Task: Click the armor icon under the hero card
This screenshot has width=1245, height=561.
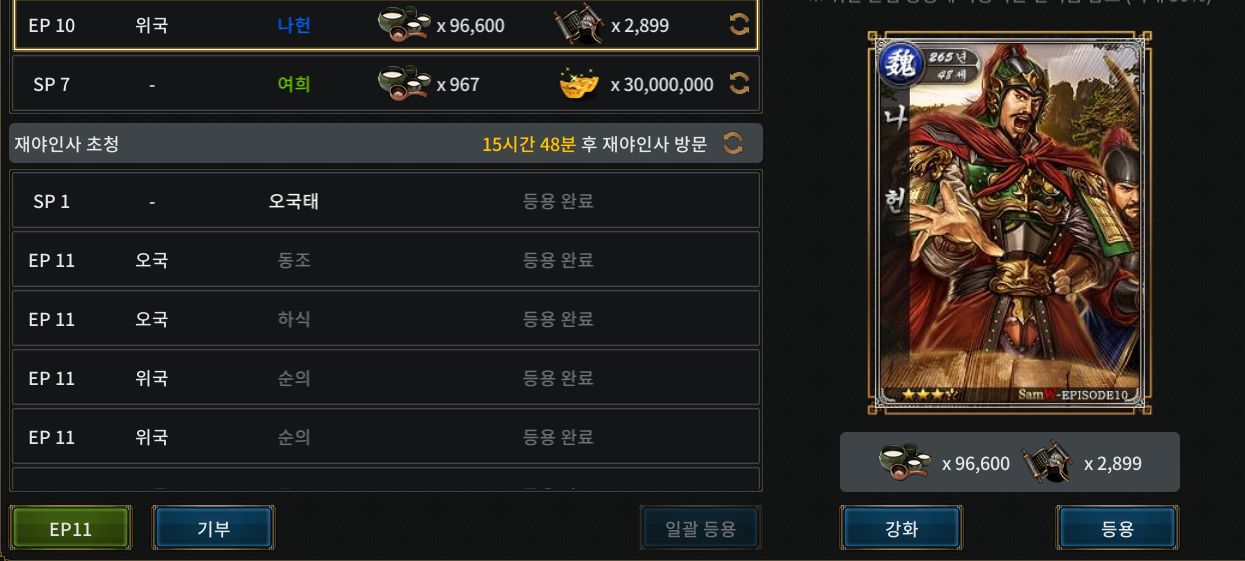Action: tap(1046, 463)
